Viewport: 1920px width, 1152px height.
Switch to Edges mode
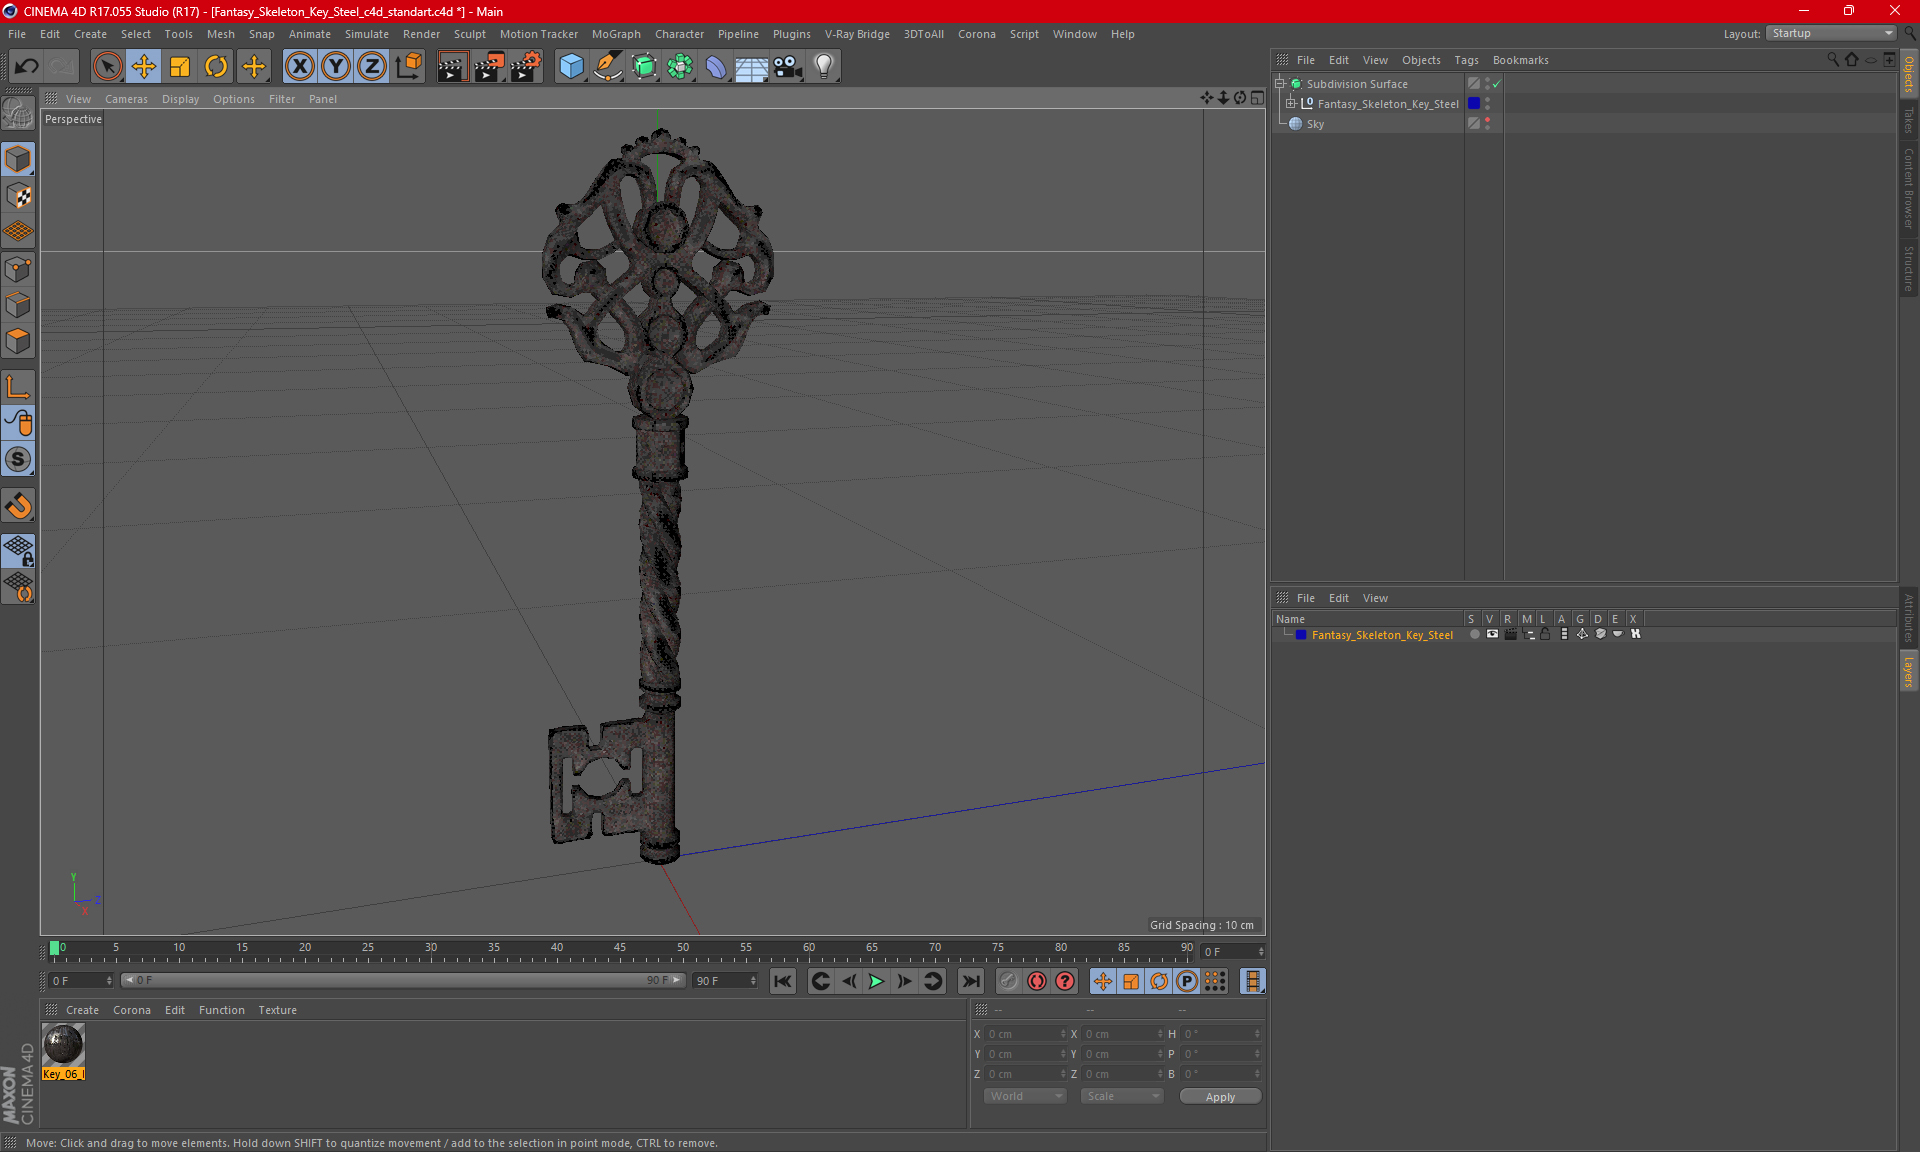point(18,305)
